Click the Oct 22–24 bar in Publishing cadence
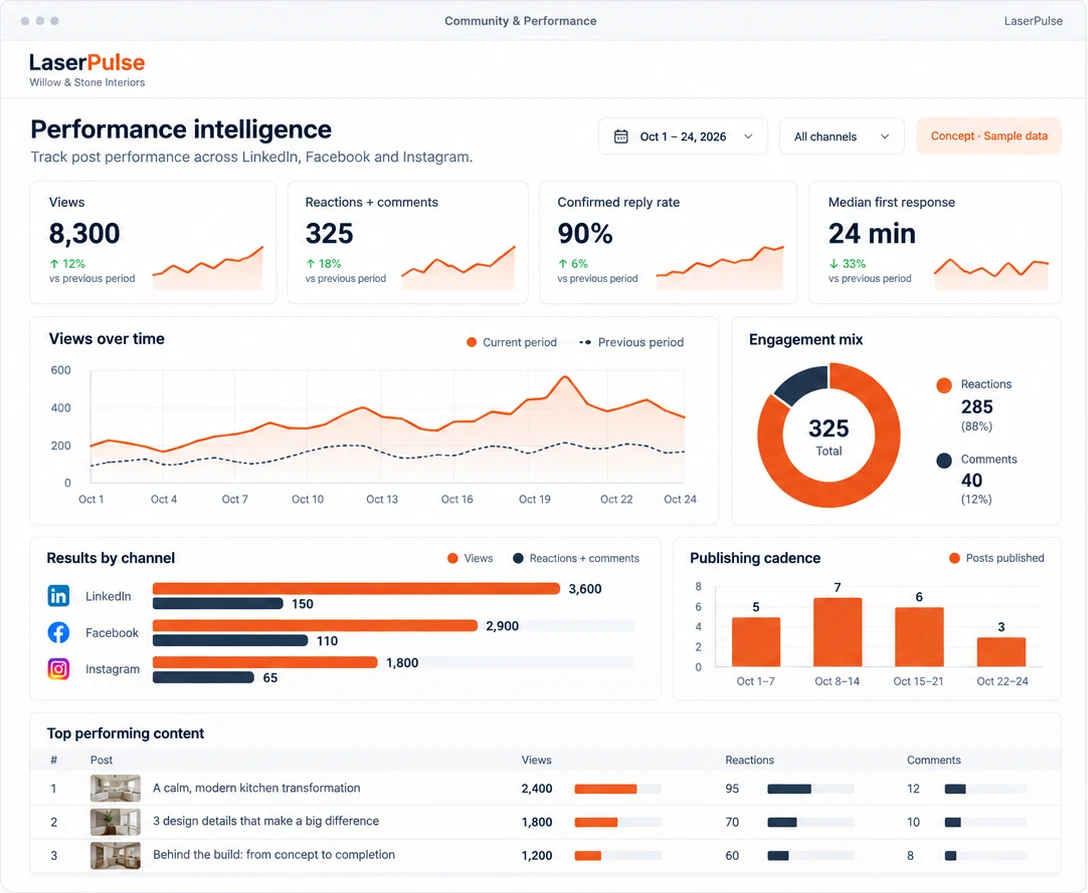1088x893 pixels. point(1001,652)
